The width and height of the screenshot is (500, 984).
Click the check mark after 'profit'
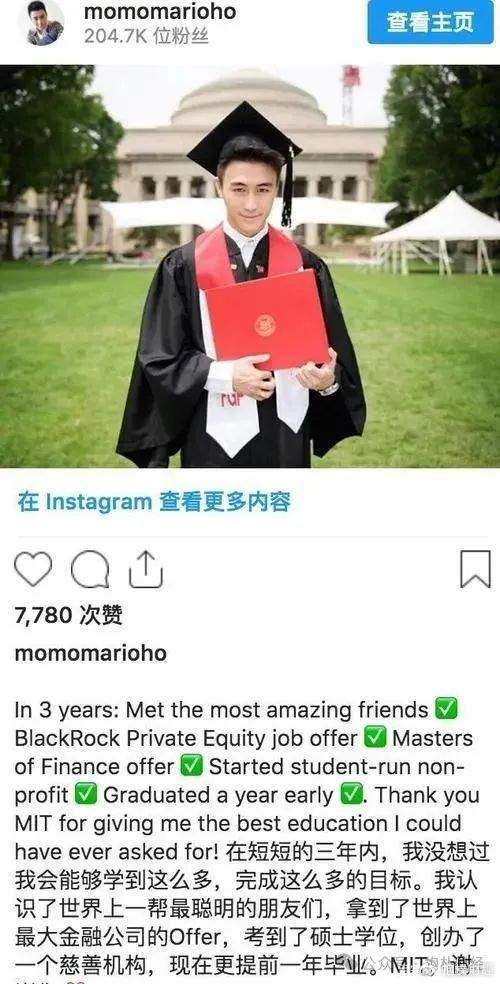click(x=85, y=794)
